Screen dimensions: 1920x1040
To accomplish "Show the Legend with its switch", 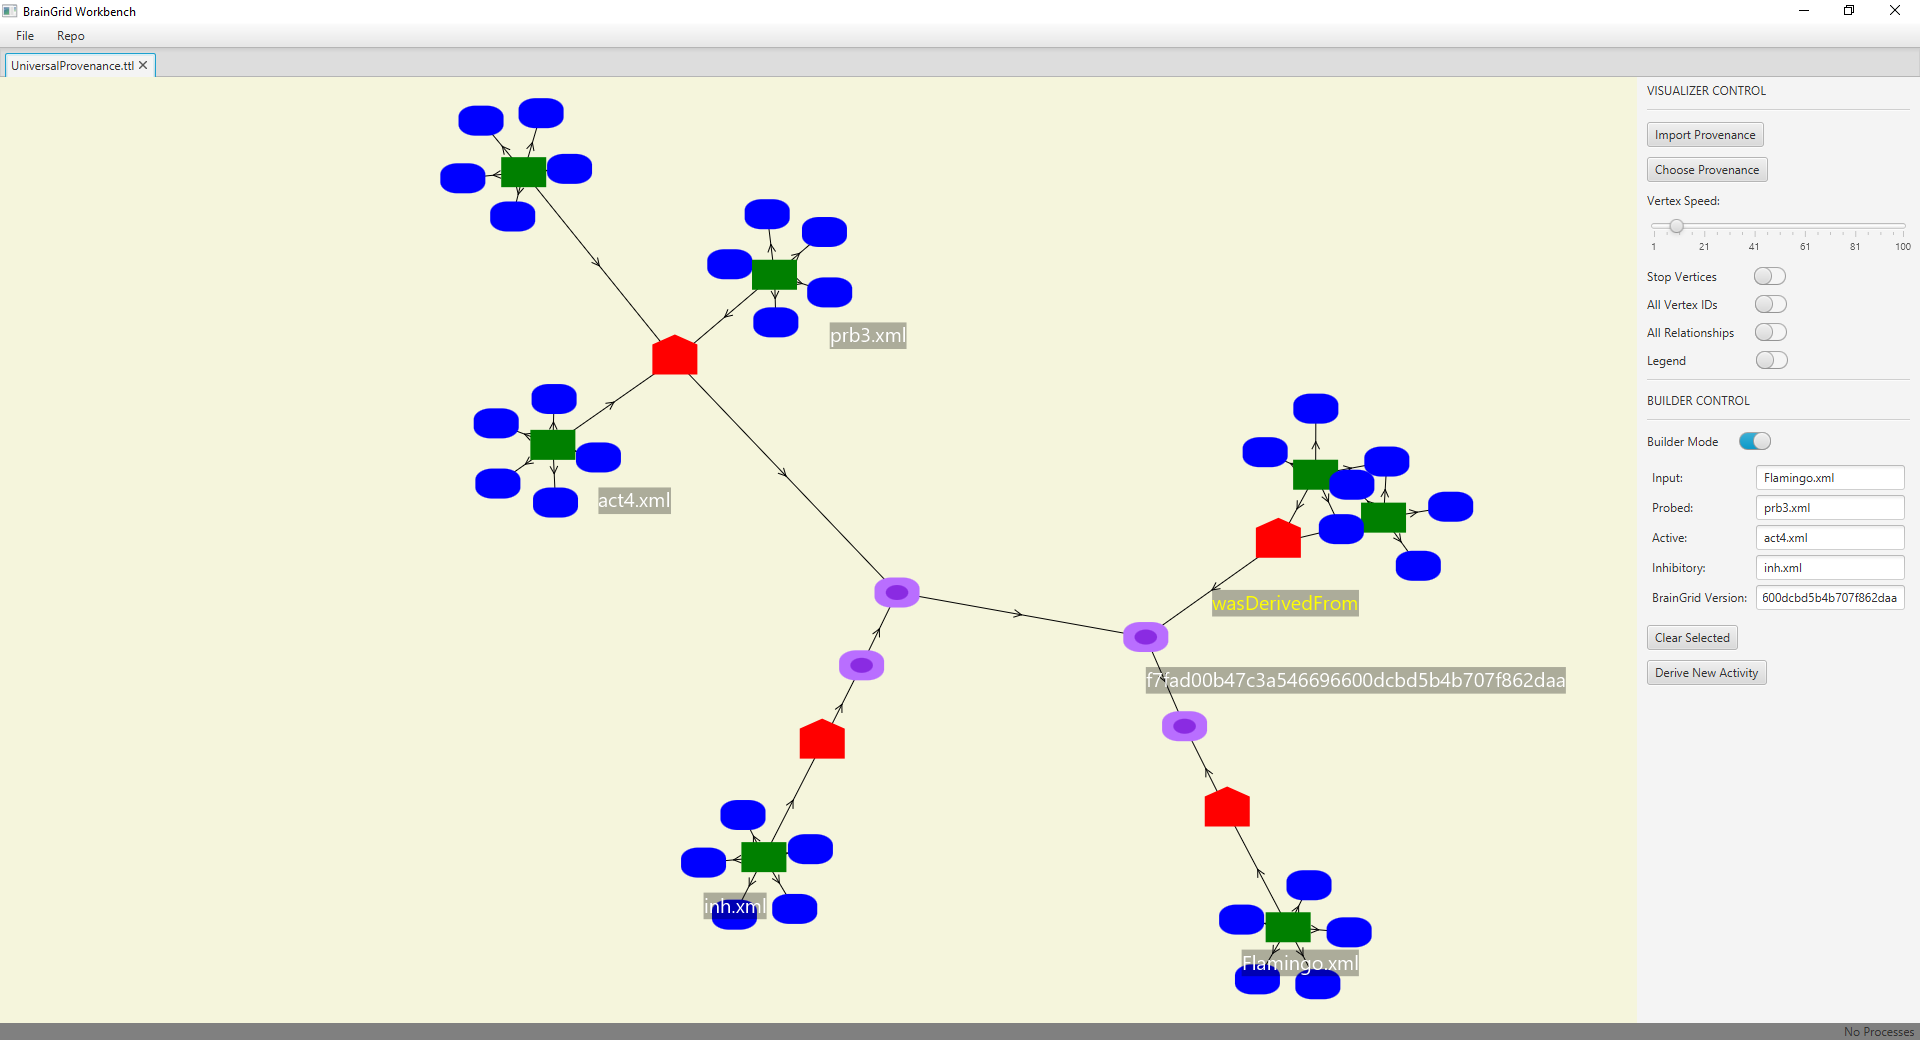I will (1770, 360).
